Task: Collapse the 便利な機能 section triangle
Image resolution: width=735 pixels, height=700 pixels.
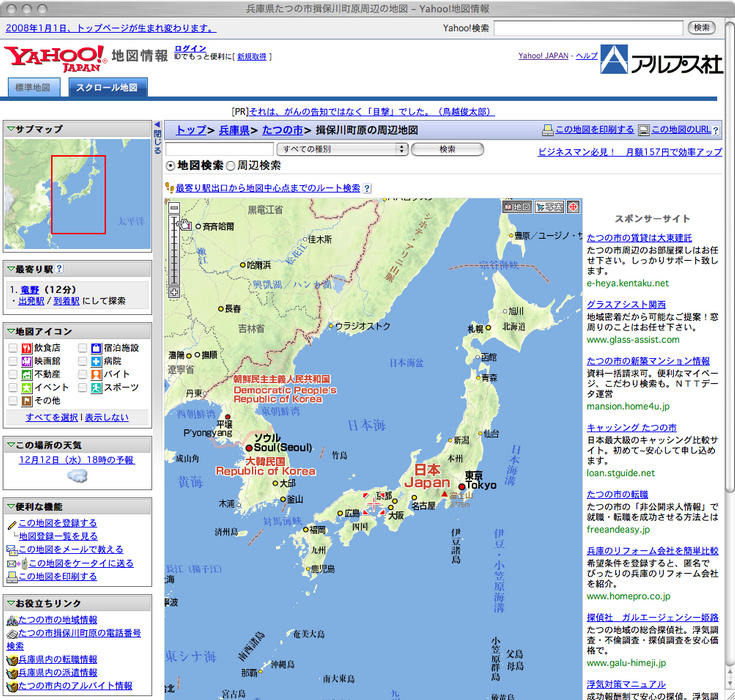Action: (x=10, y=507)
